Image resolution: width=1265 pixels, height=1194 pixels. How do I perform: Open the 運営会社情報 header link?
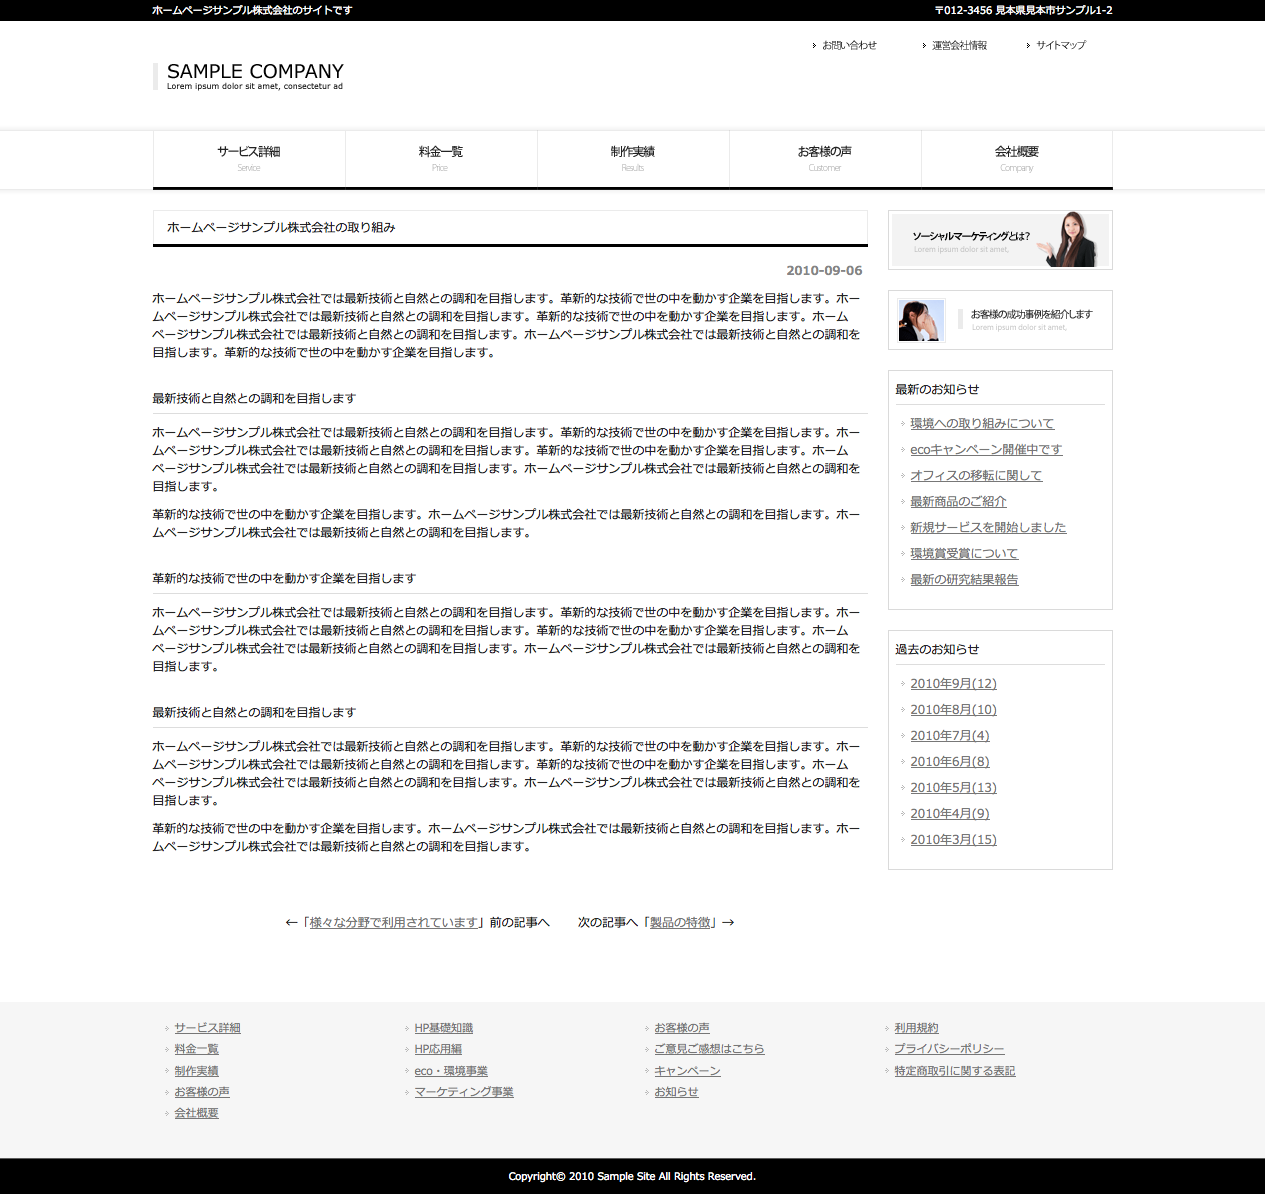coord(959,46)
